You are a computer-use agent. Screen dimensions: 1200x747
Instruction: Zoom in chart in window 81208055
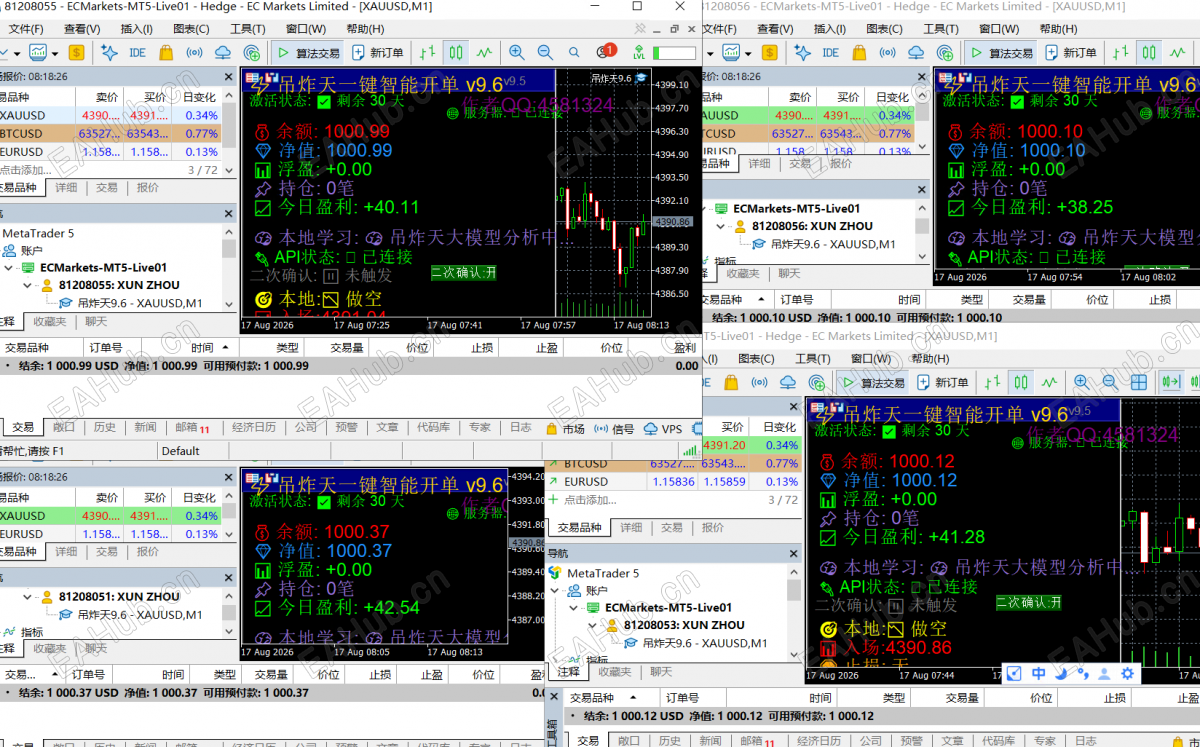[x=516, y=52]
